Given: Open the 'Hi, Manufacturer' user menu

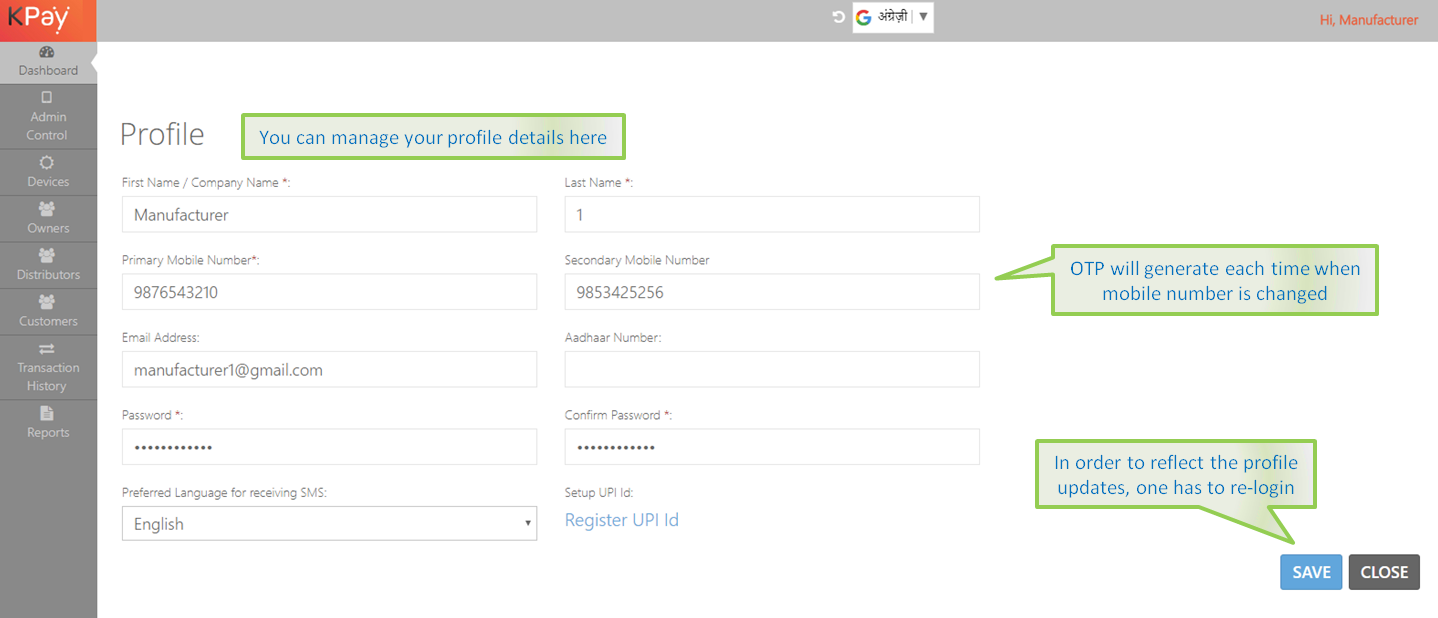Looking at the screenshot, I should [x=1368, y=20].
